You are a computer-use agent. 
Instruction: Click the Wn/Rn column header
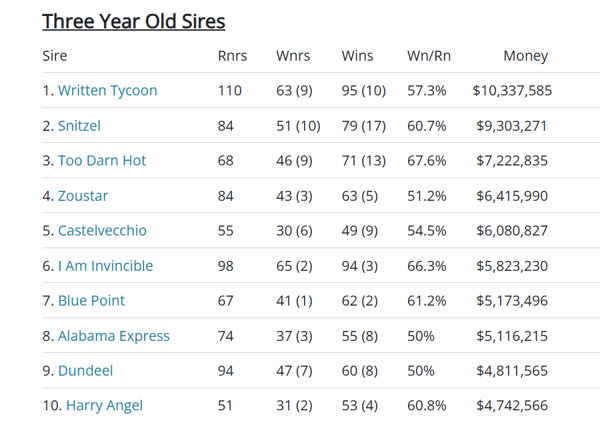pos(429,56)
